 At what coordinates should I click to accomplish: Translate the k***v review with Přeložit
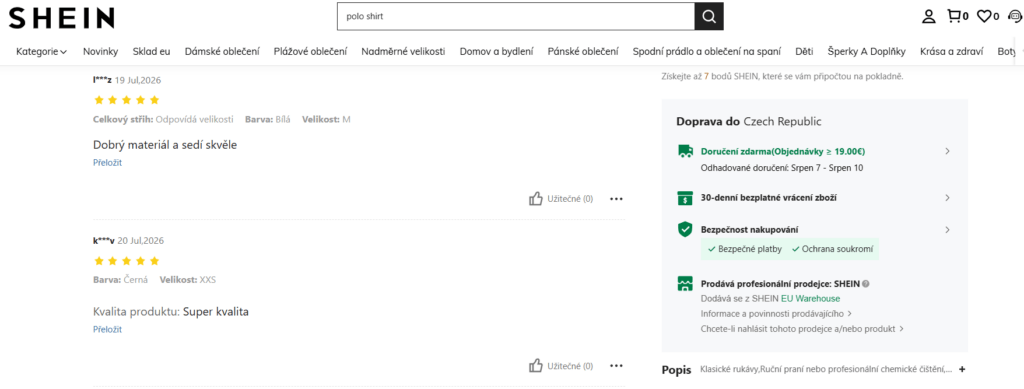click(x=108, y=330)
